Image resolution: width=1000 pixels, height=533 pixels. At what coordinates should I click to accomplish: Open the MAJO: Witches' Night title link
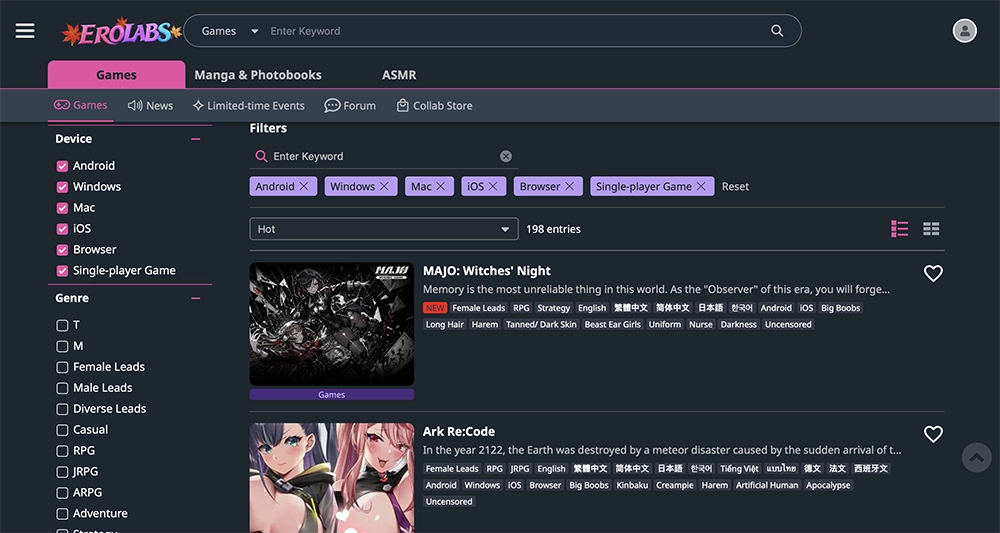point(487,271)
